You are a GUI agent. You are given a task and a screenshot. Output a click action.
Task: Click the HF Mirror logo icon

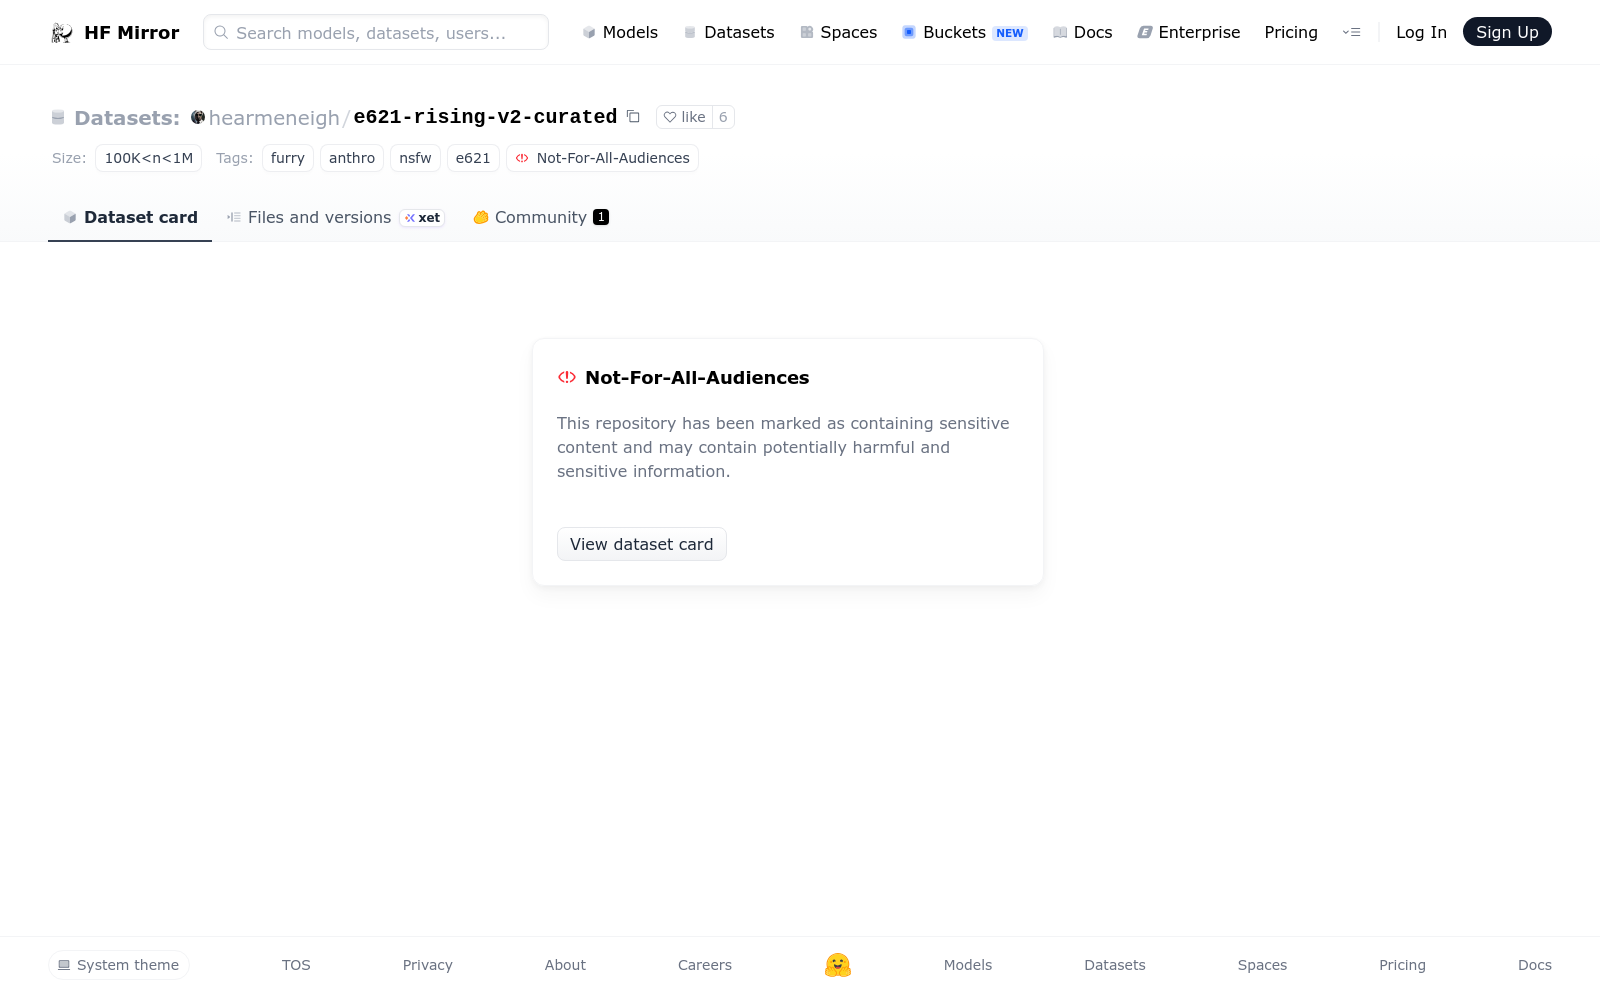(62, 33)
